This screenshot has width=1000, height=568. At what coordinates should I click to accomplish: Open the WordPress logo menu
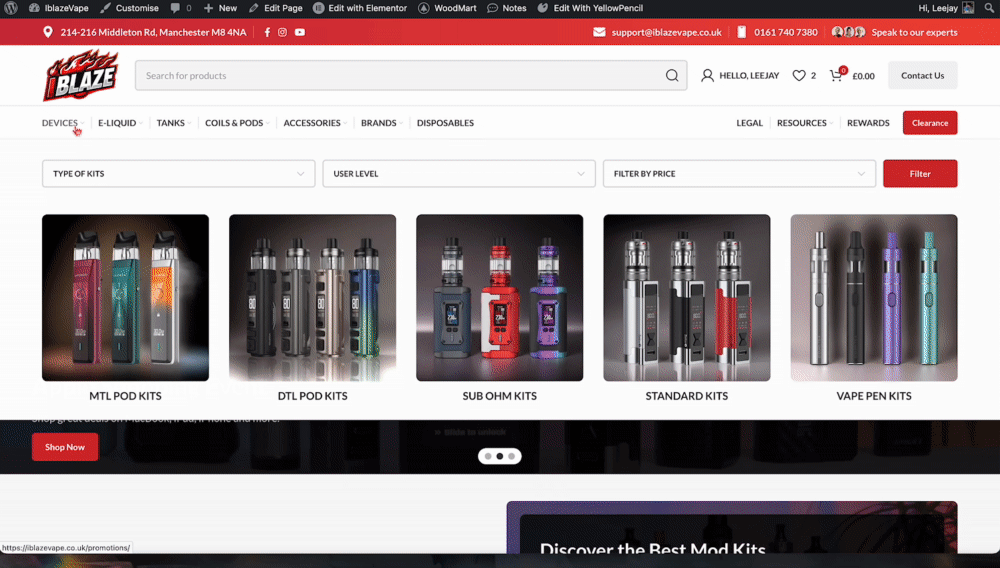tap(11, 8)
